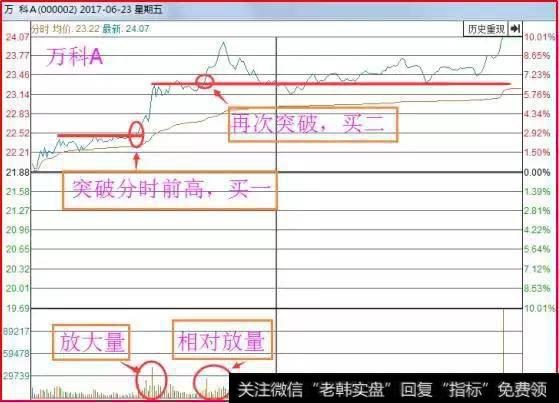Click the 7.23% percentage label
Screen dimensions: 559x403
click(x=537, y=75)
